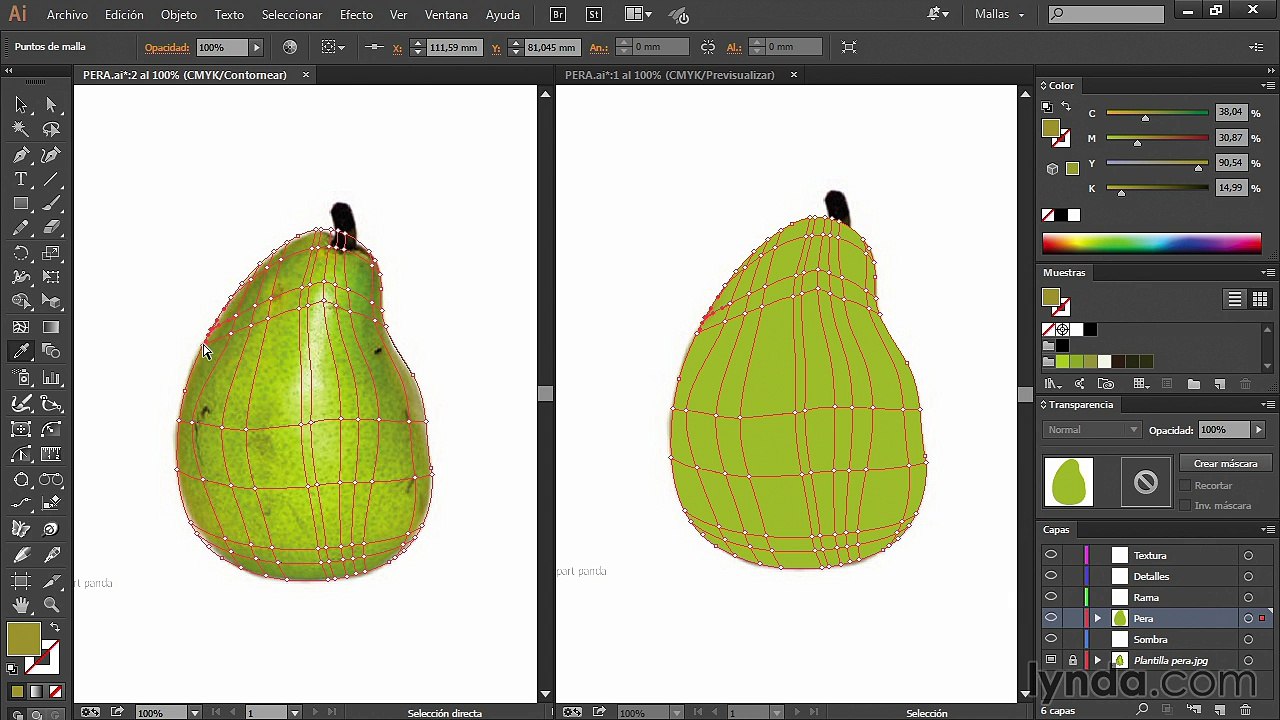Hide the Textura layer
Viewport: 1280px width, 720px height.
tap(1050, 555)
